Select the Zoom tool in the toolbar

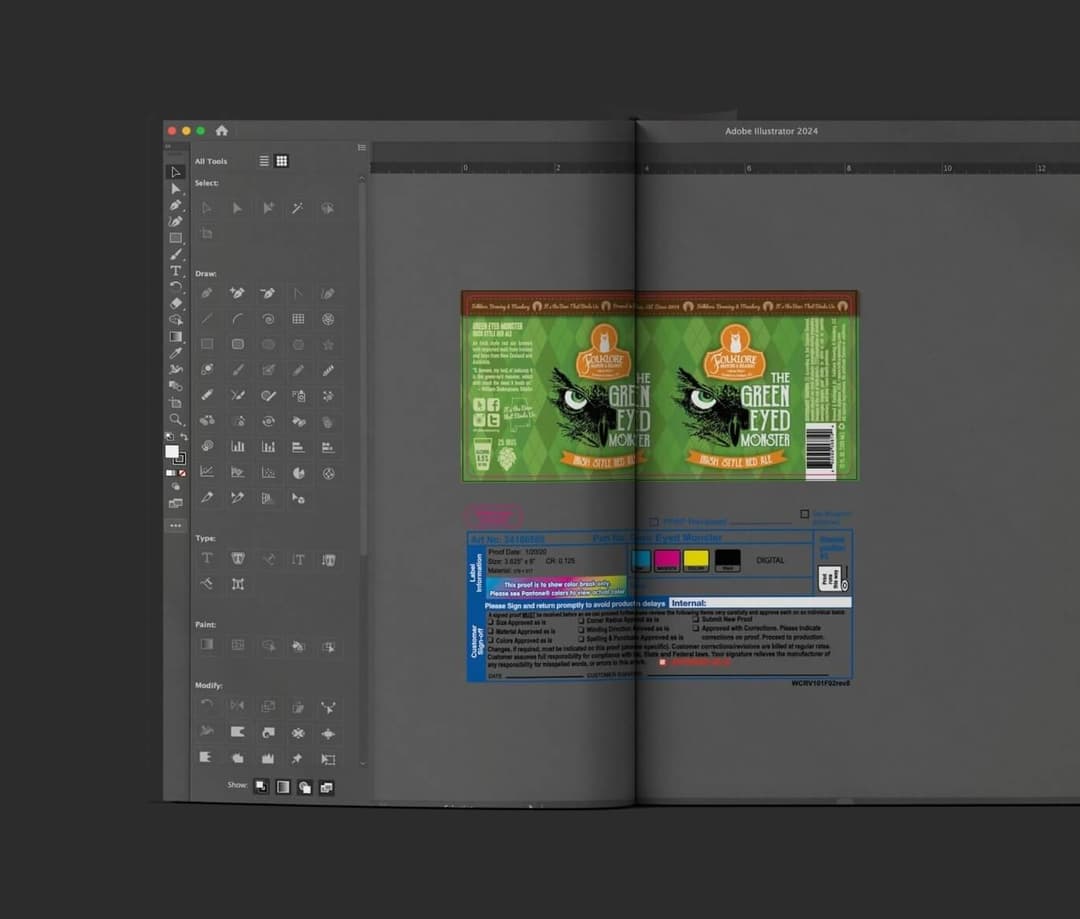[176, 420]
